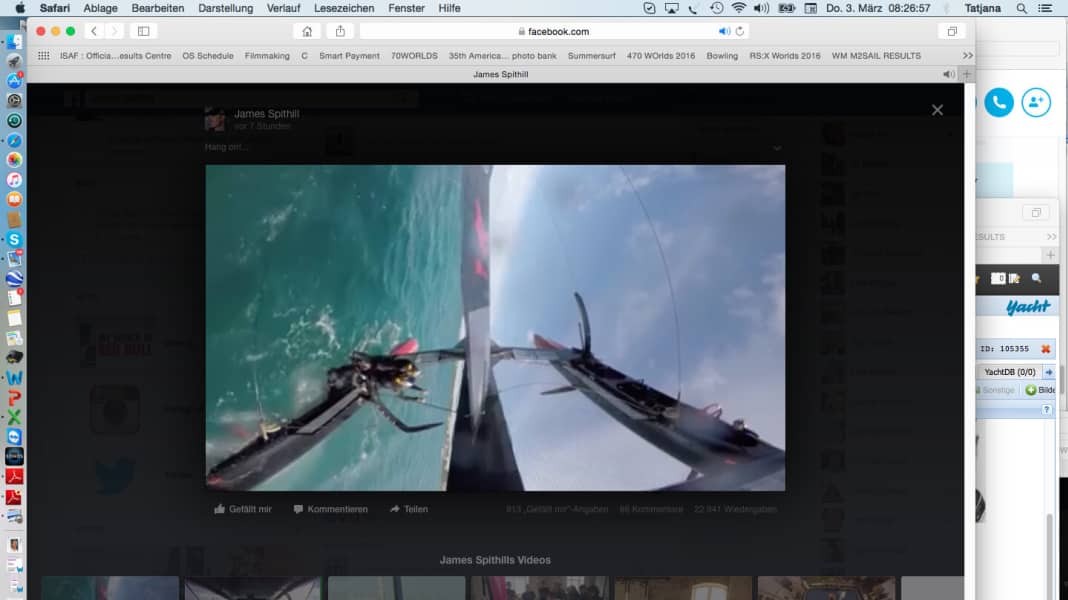Image resolution: width=1068 pixels, height=600 pixels.
Task: Open the 'Summersurf' bookmark
Action: click(x=591, y=56)
